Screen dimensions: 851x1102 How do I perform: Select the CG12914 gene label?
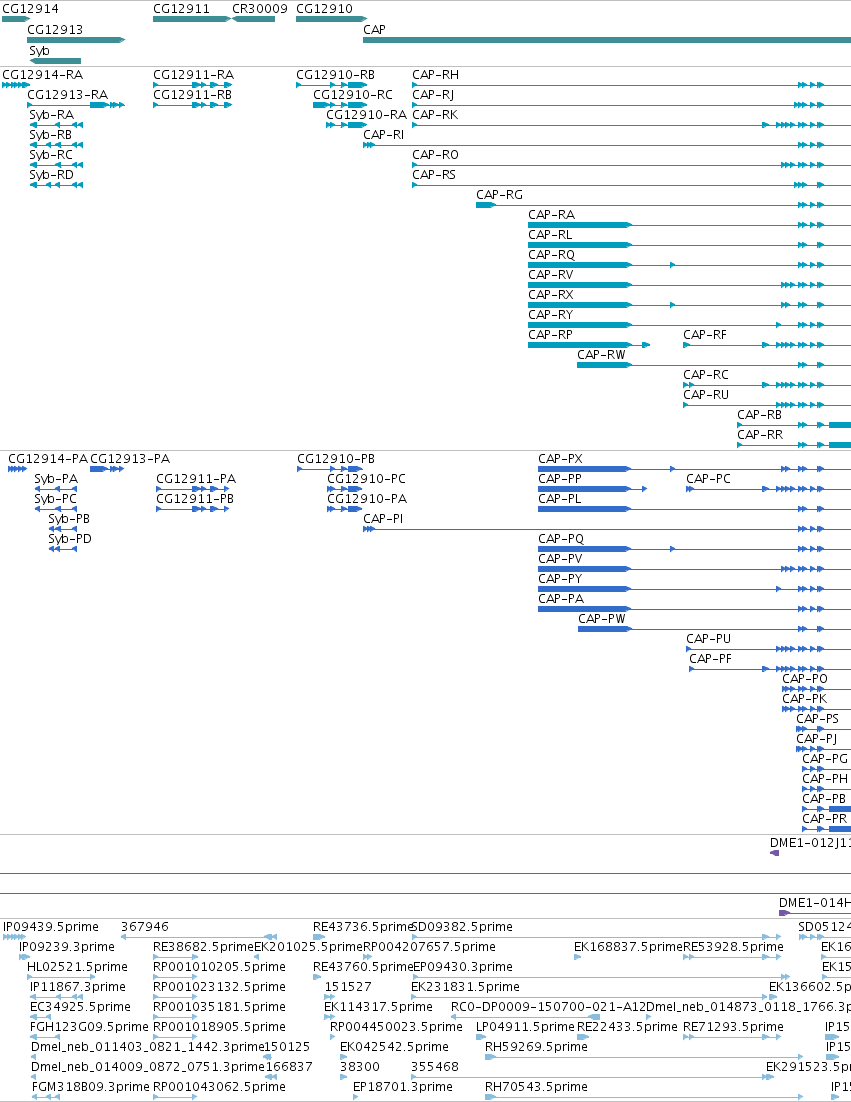tap(30, 8)
